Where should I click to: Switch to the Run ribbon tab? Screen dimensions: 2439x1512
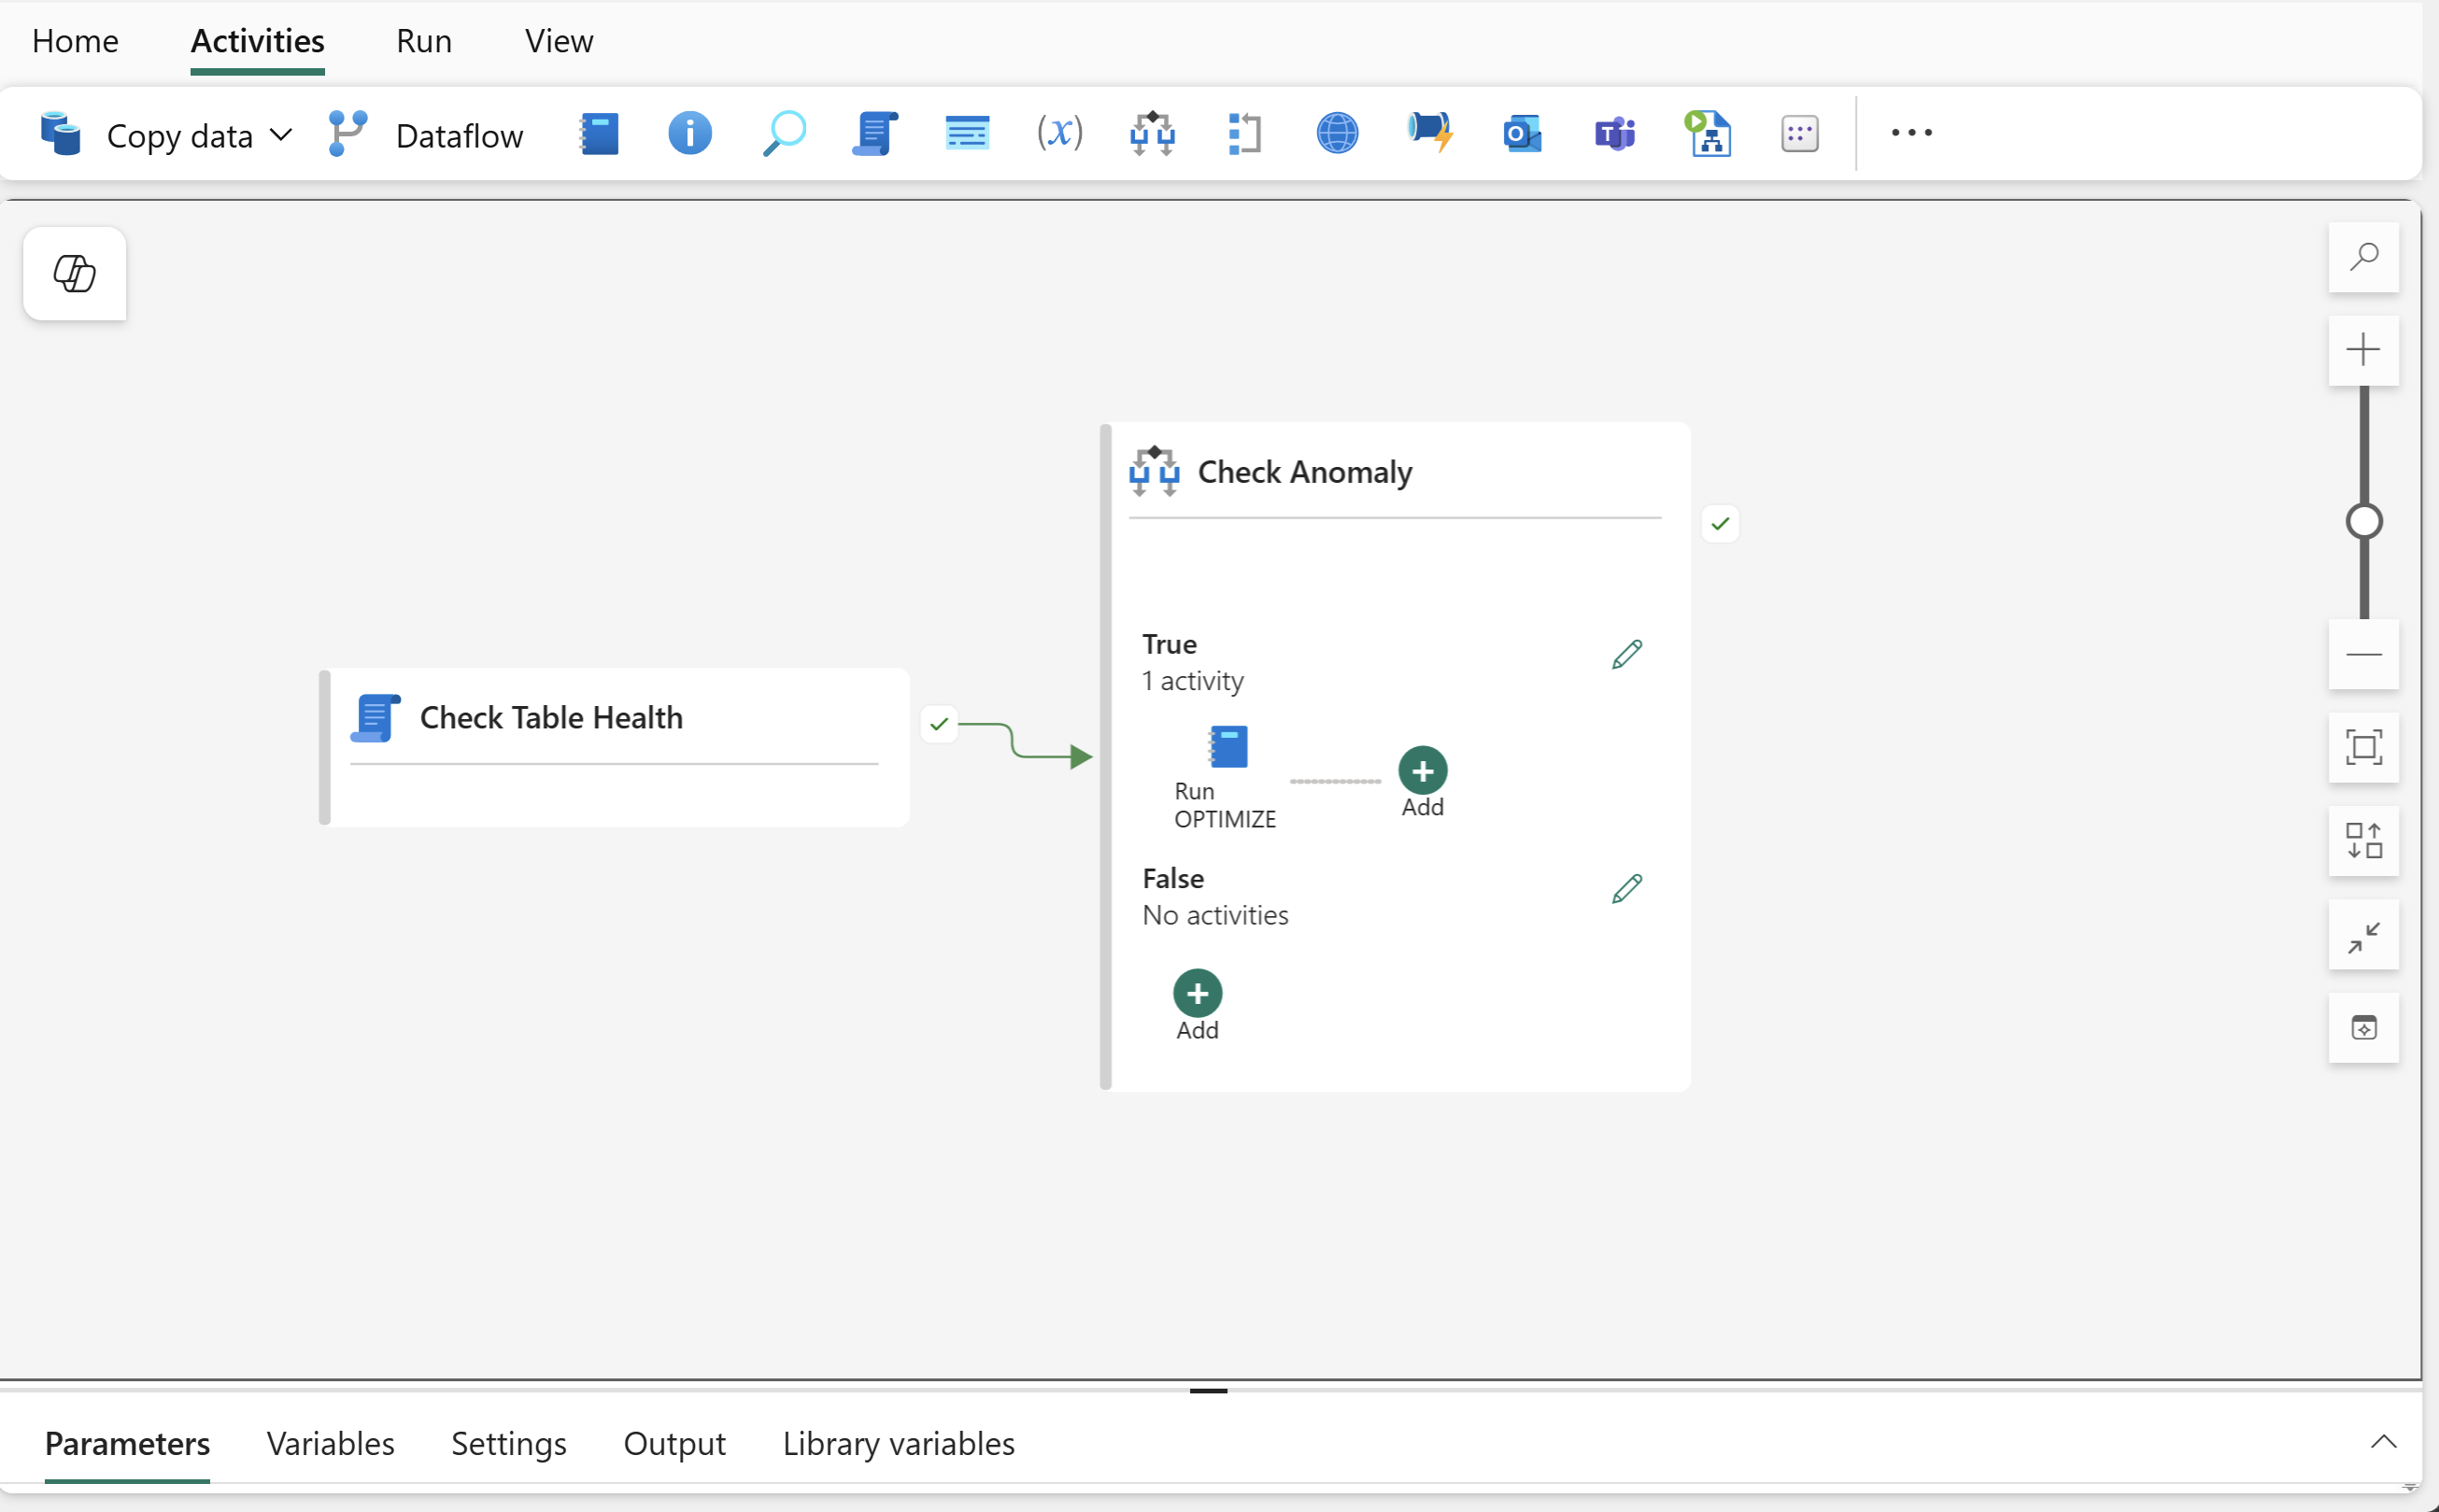[424, 41]
